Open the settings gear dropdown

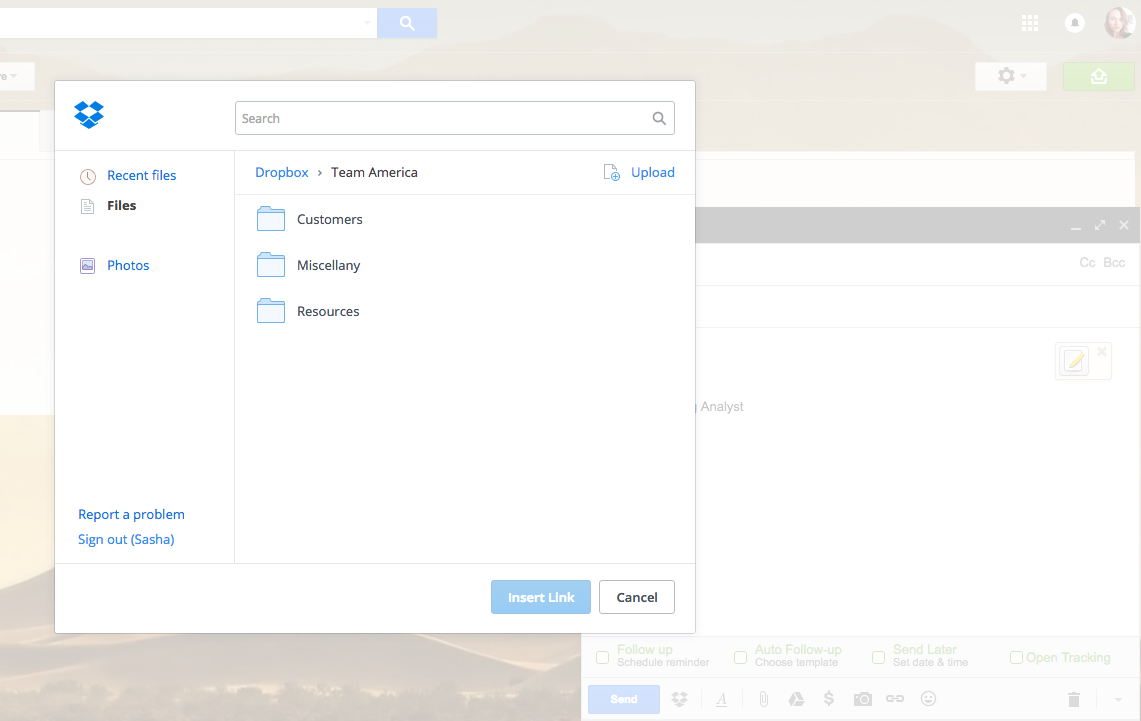[x=1011, y=76]
